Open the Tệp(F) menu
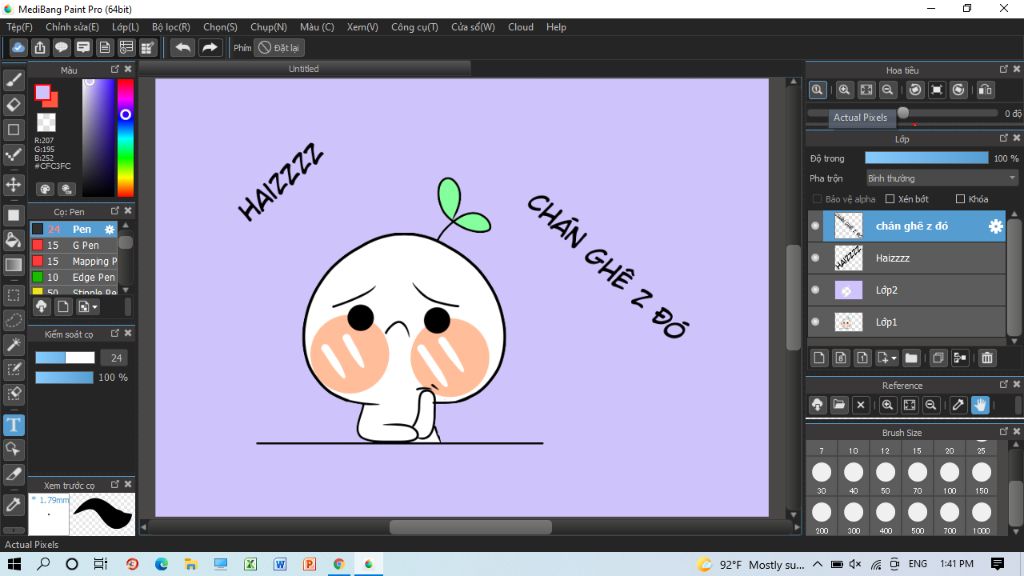The width and height of the screenshot is (1024, 576). 20,27
